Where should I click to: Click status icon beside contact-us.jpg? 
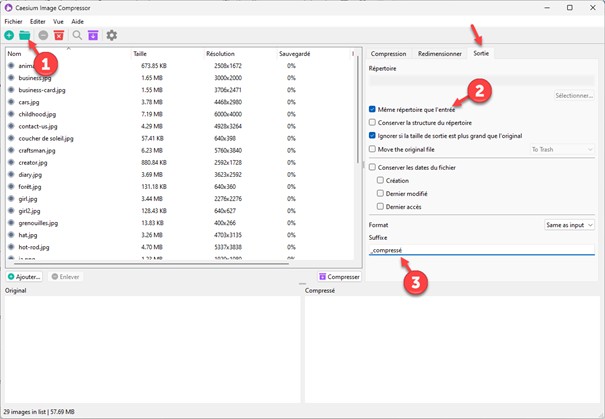coord(11,126)
